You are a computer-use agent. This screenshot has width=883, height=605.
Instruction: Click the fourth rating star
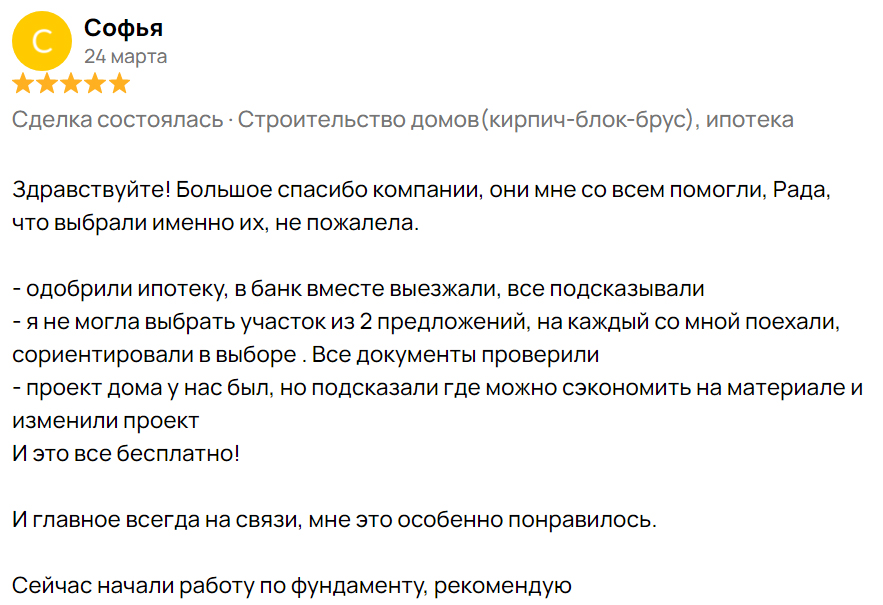[x=95, y=83]
